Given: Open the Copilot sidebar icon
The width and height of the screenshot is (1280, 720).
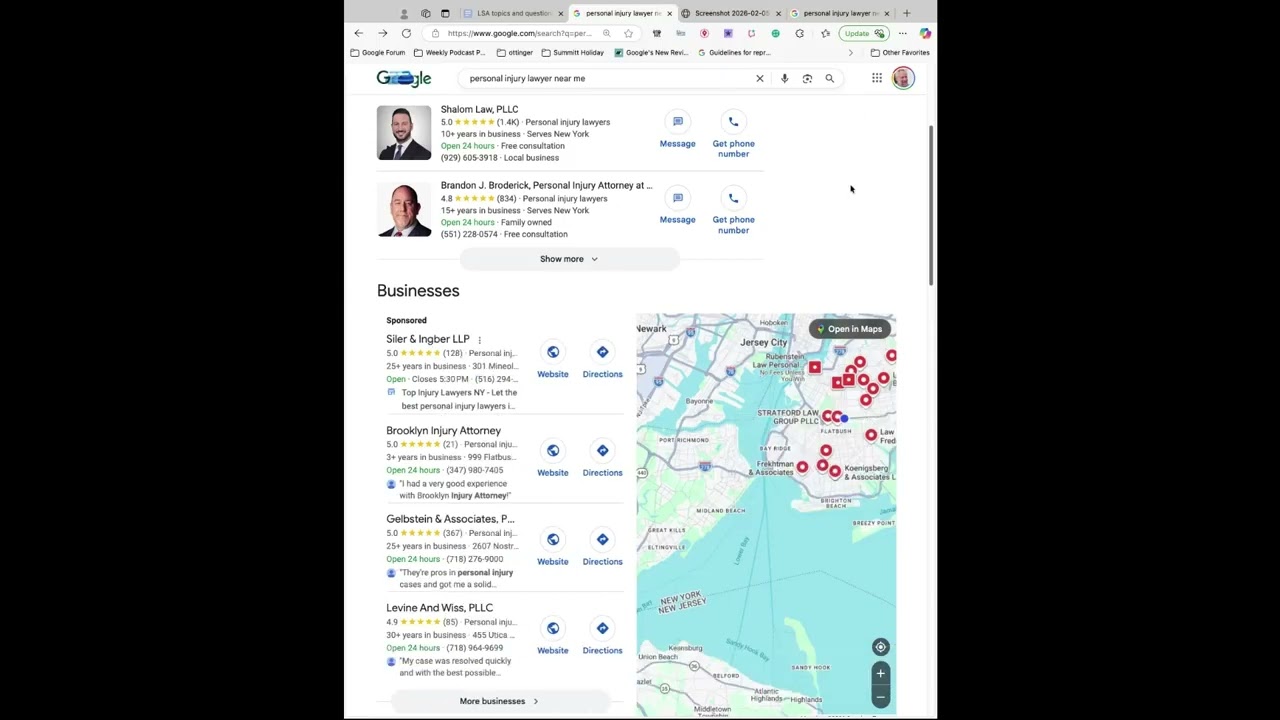Looking at the screenshot, I should point(925,33).
